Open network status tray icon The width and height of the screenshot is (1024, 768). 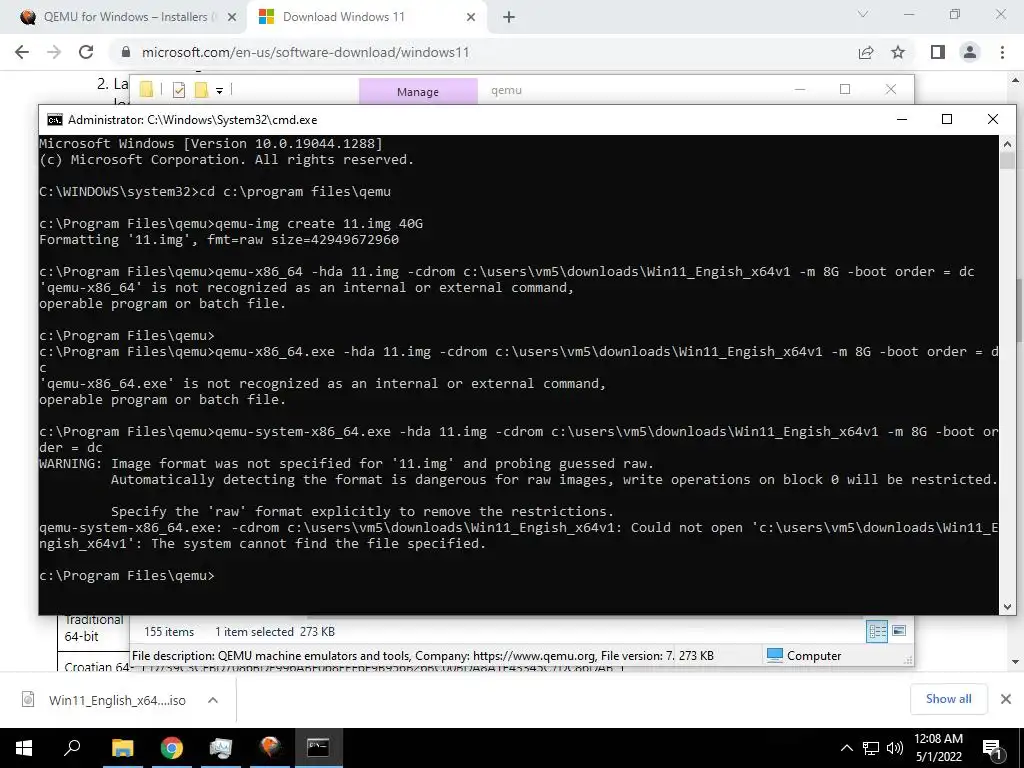[871, 748]
